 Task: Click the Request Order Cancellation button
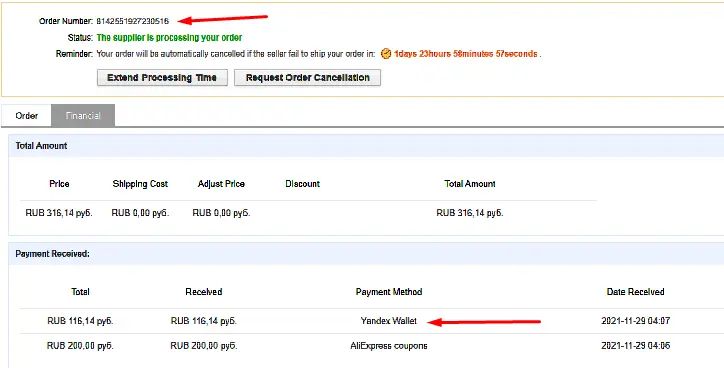click(x=308, y=78)
